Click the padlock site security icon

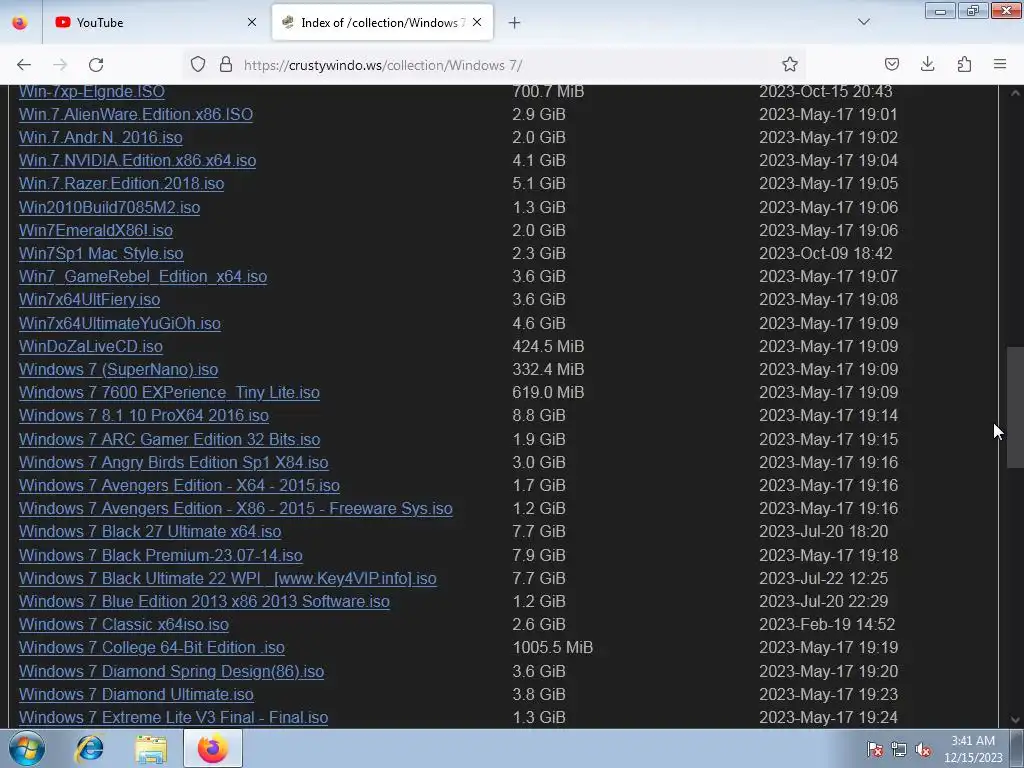pos(226,65)
